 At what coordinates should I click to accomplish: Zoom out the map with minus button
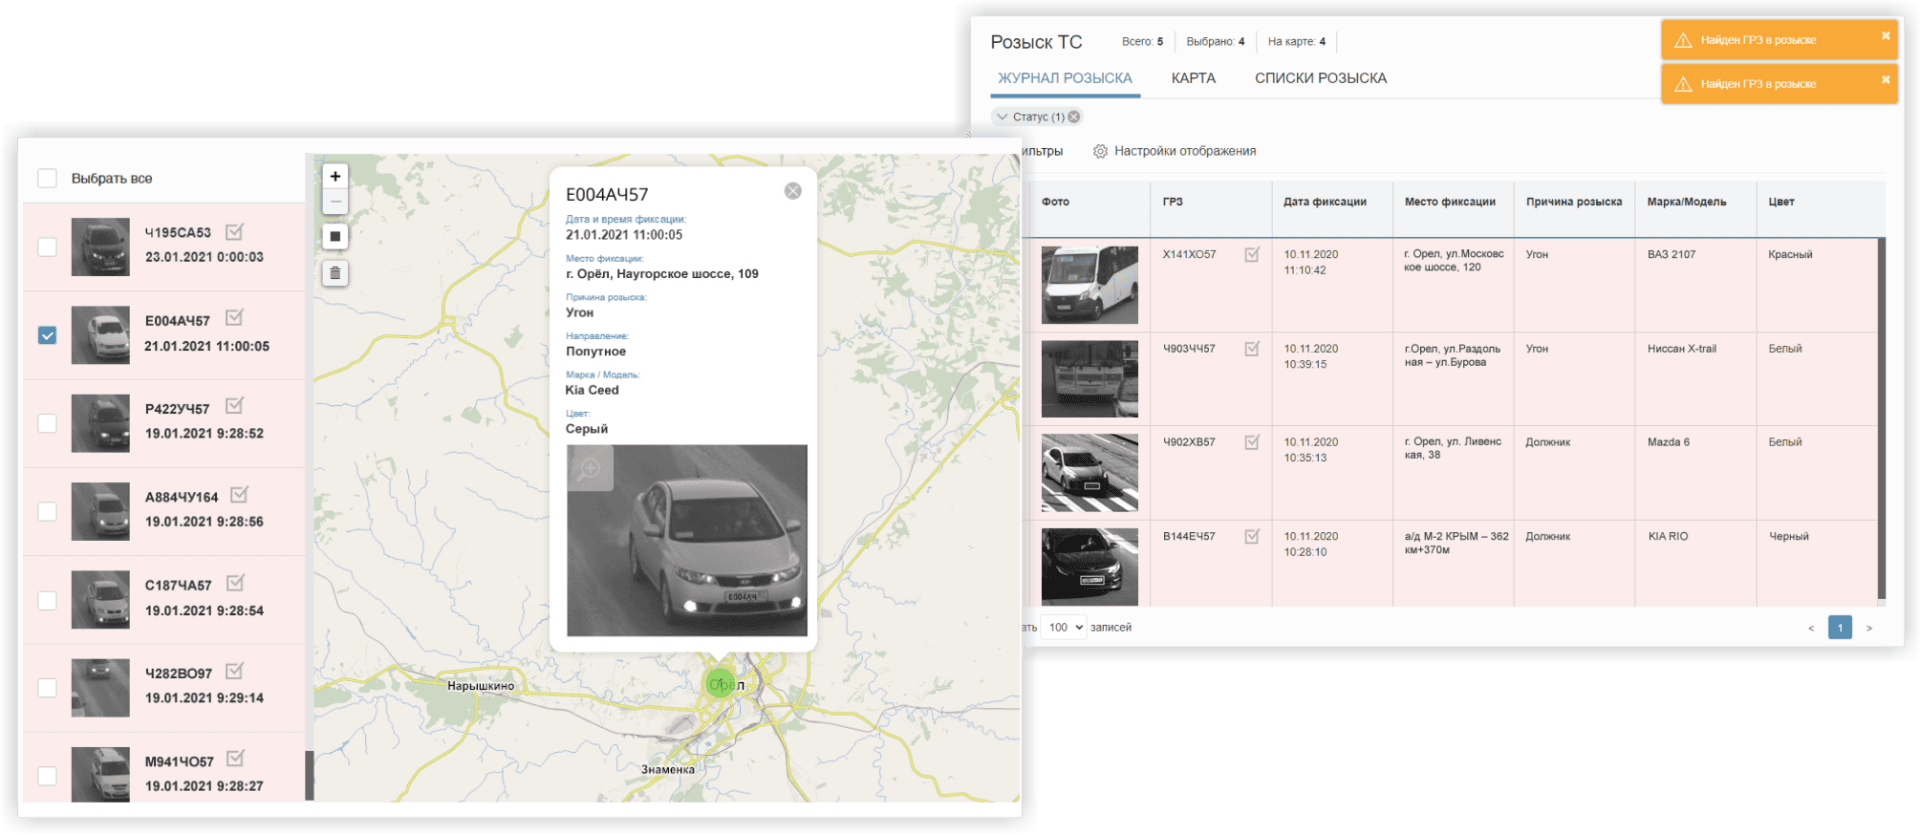click(335, 202)
